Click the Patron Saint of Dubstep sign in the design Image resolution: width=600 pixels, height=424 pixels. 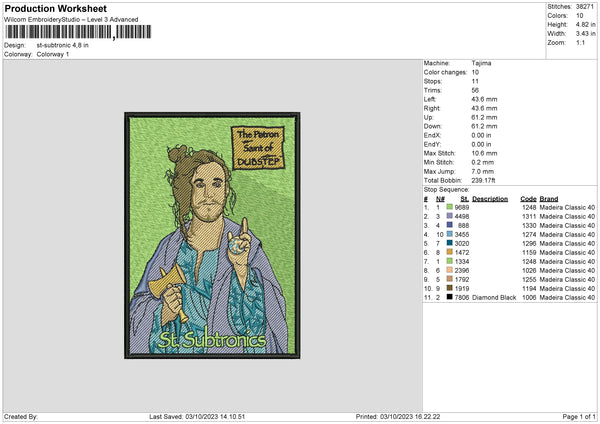tap(258, 148)
